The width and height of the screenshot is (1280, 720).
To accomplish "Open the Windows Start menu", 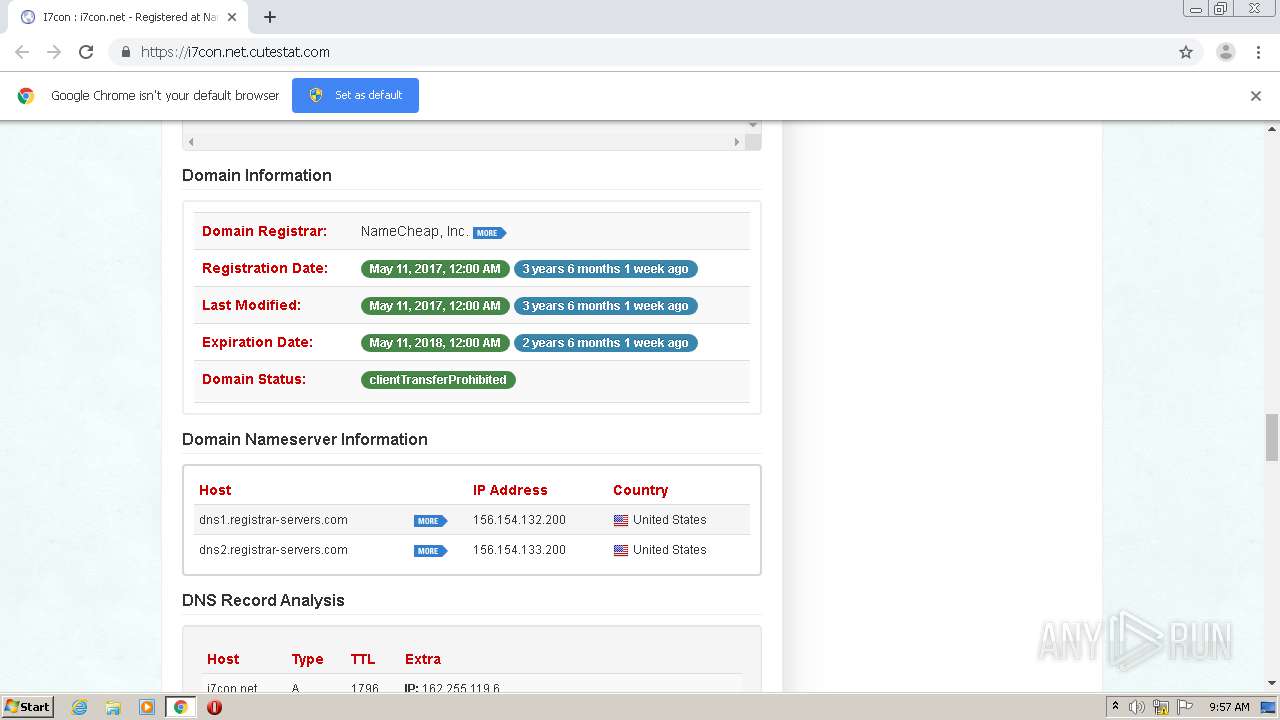I will (x=27, y=707).
